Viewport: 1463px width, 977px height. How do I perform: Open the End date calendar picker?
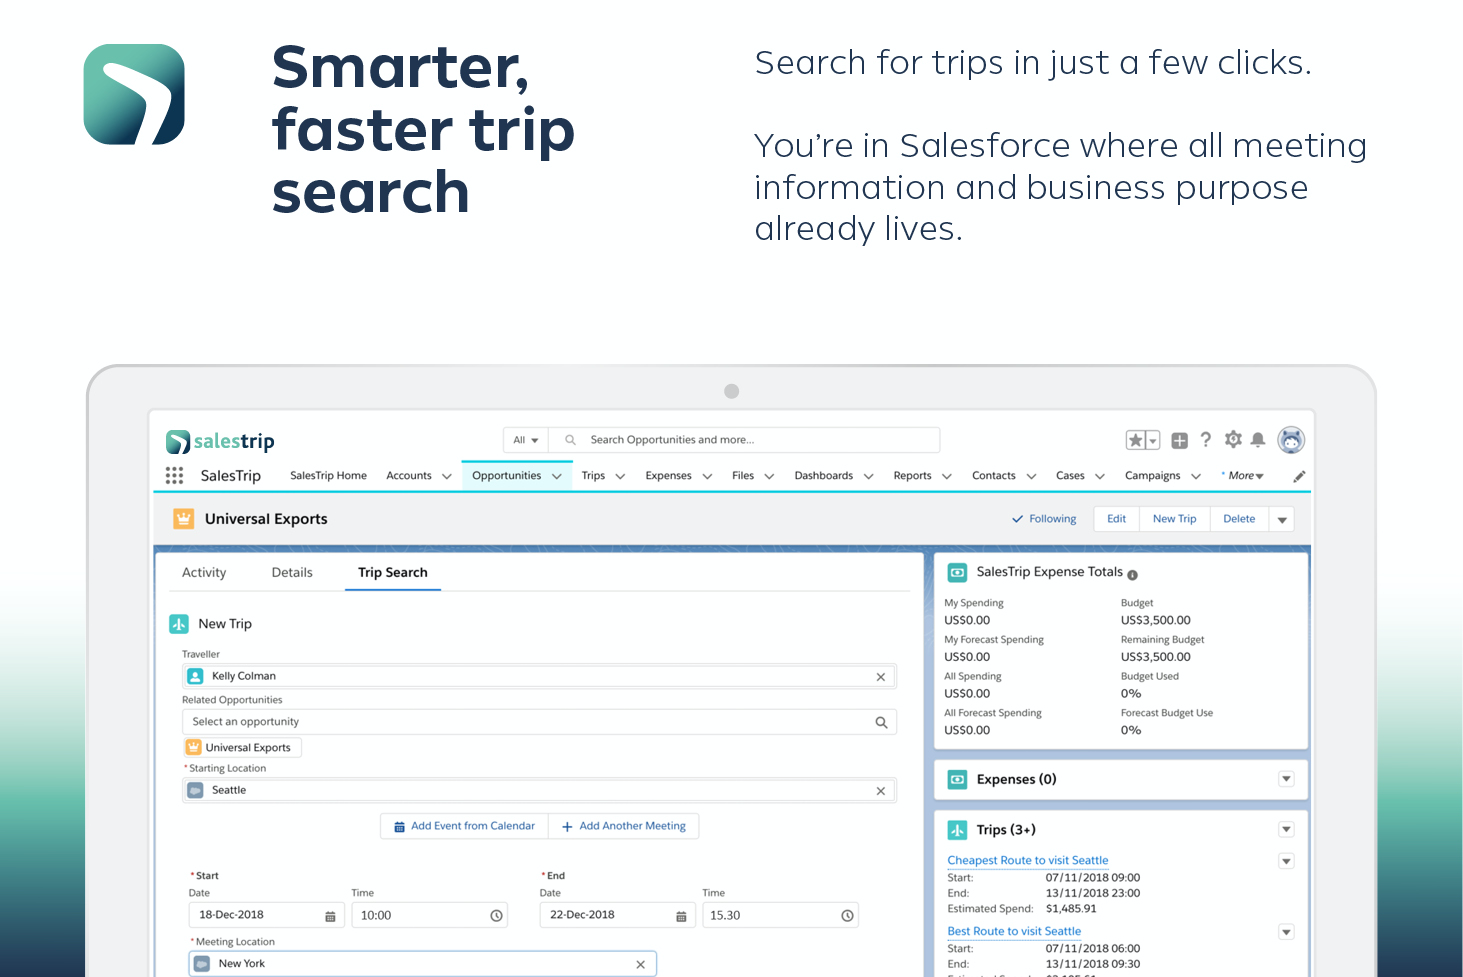pos(681,916)
